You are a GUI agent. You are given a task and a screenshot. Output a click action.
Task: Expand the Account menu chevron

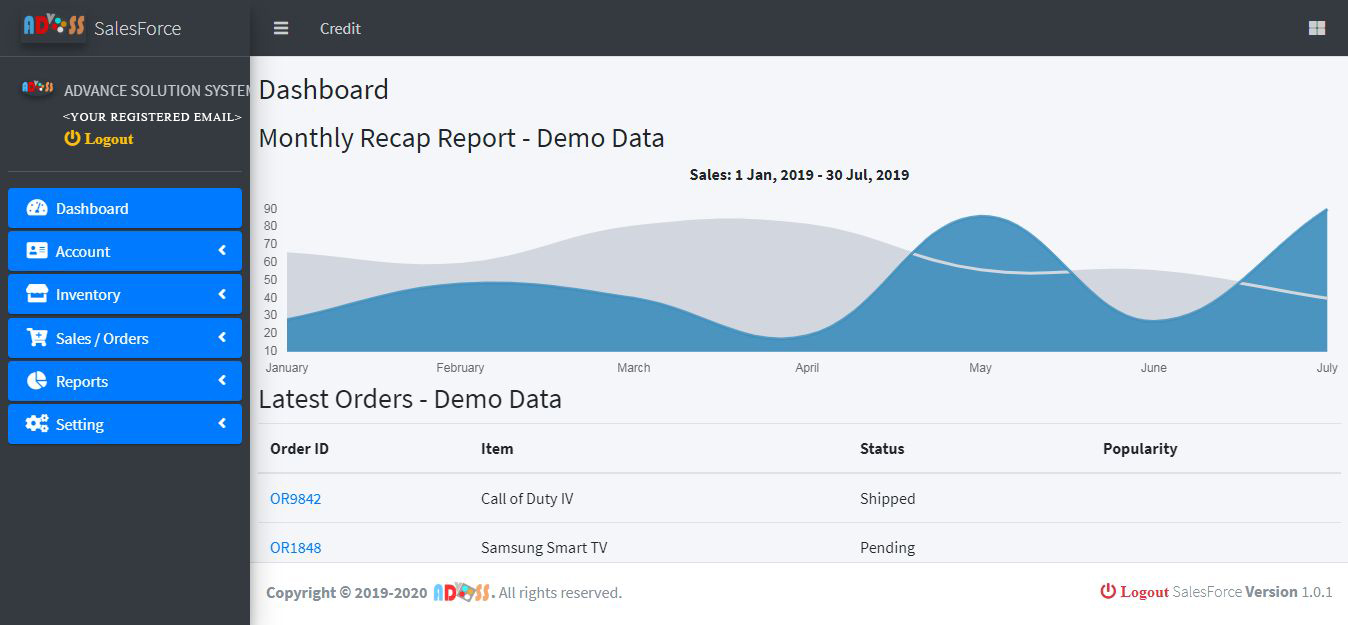pyautogui.click(x=222, y=251)
